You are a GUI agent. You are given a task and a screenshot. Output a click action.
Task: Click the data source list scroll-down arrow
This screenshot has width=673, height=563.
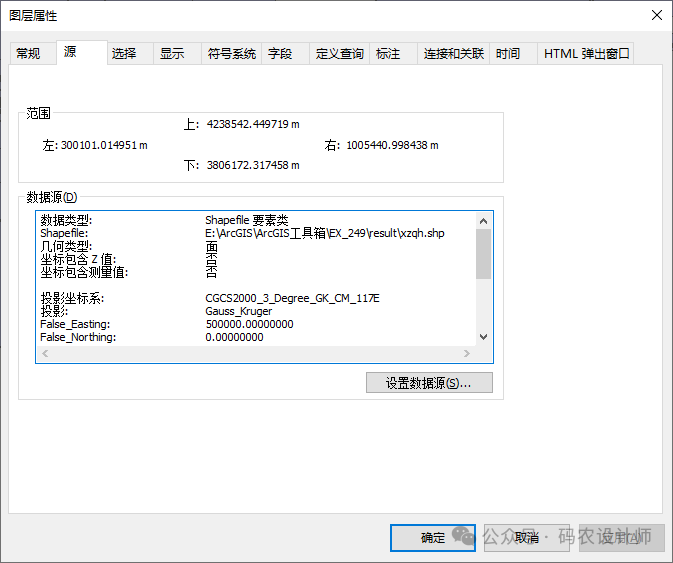coord(484,337)
